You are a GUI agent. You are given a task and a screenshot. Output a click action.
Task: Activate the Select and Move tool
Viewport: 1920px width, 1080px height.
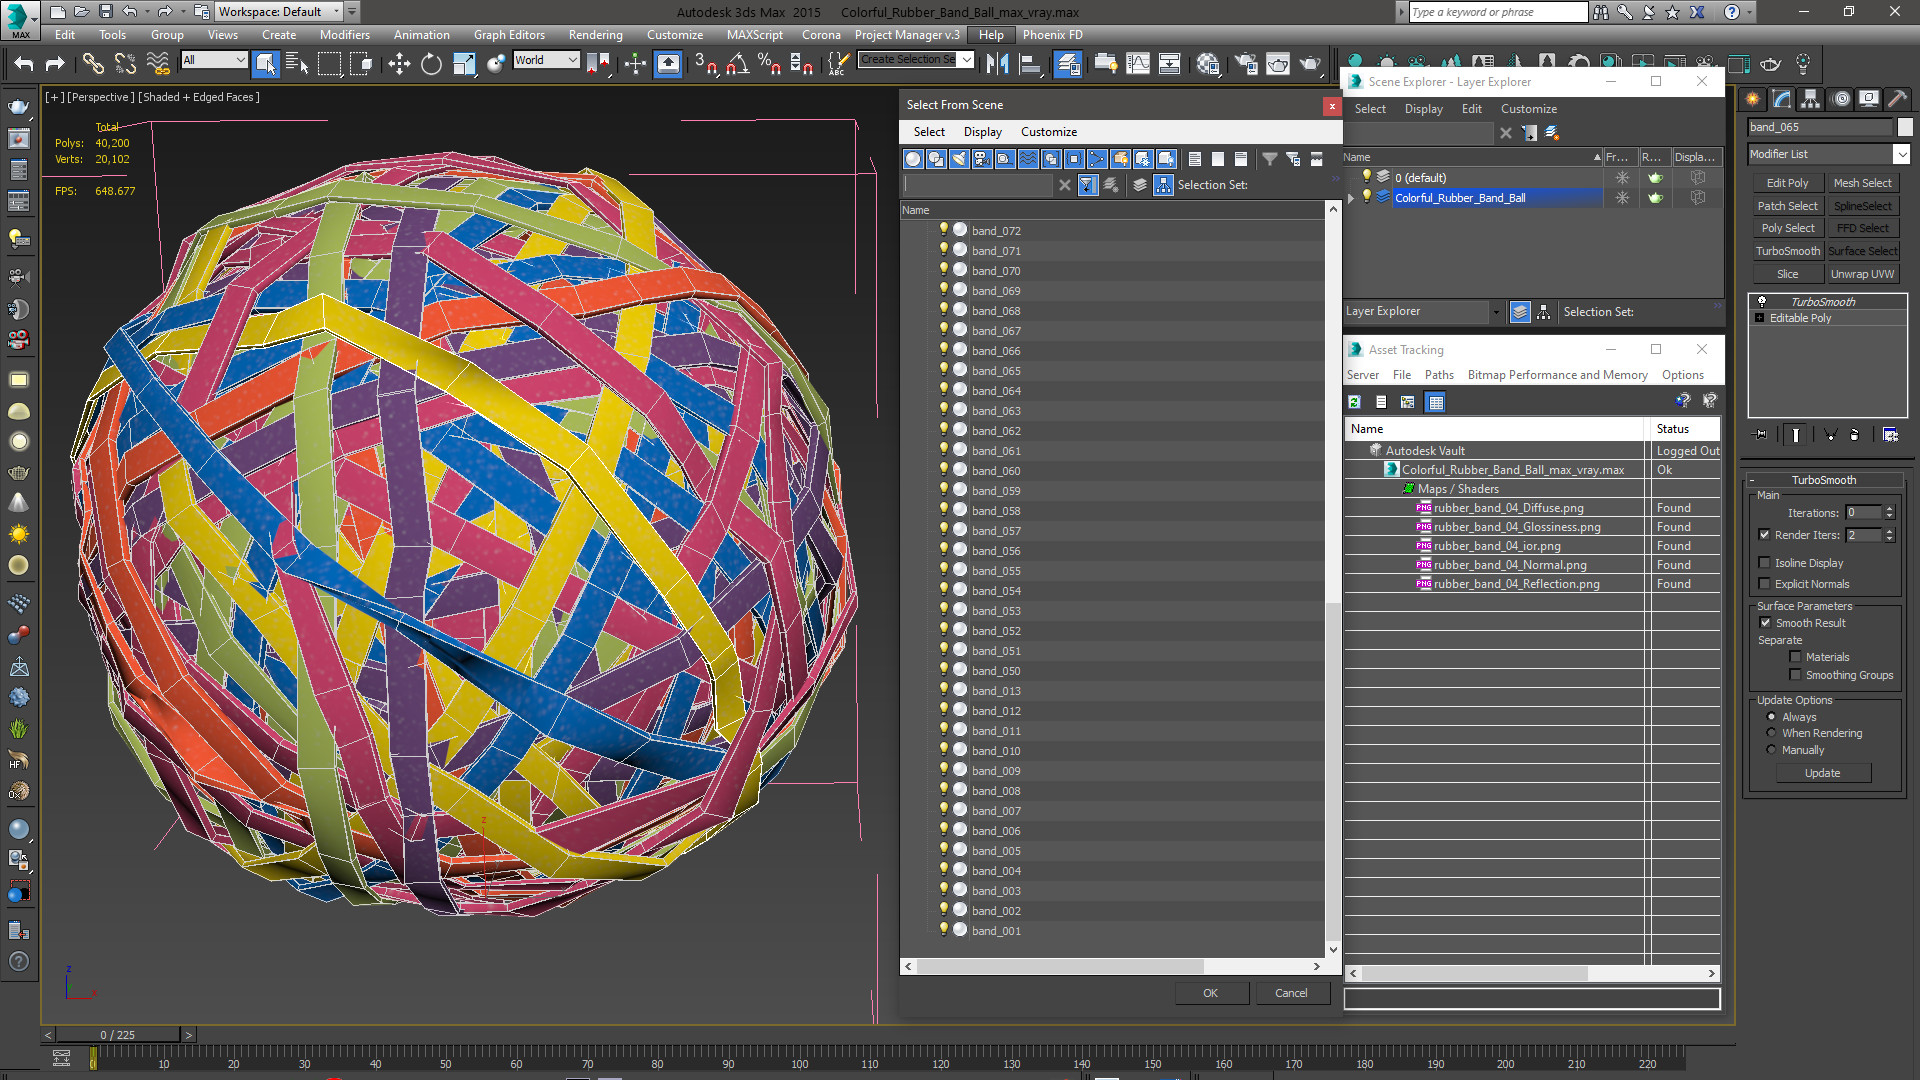tap(399, 64)
